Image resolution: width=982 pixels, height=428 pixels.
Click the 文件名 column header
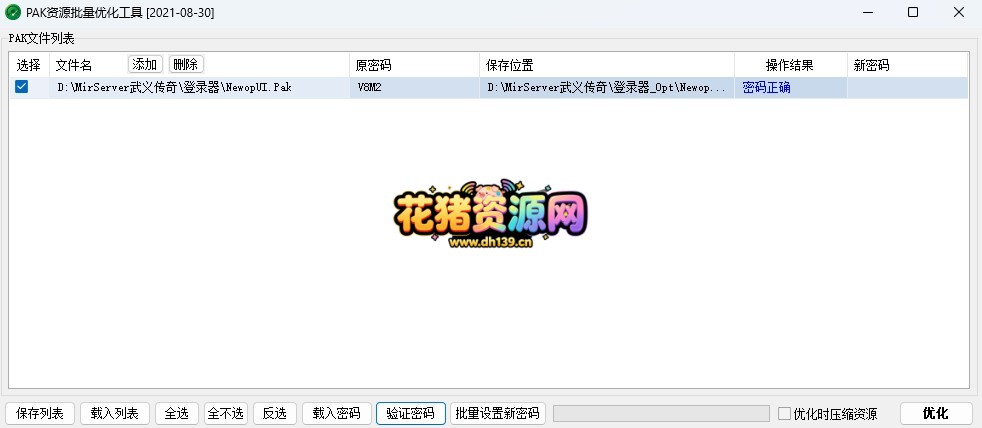click(199, 65)
